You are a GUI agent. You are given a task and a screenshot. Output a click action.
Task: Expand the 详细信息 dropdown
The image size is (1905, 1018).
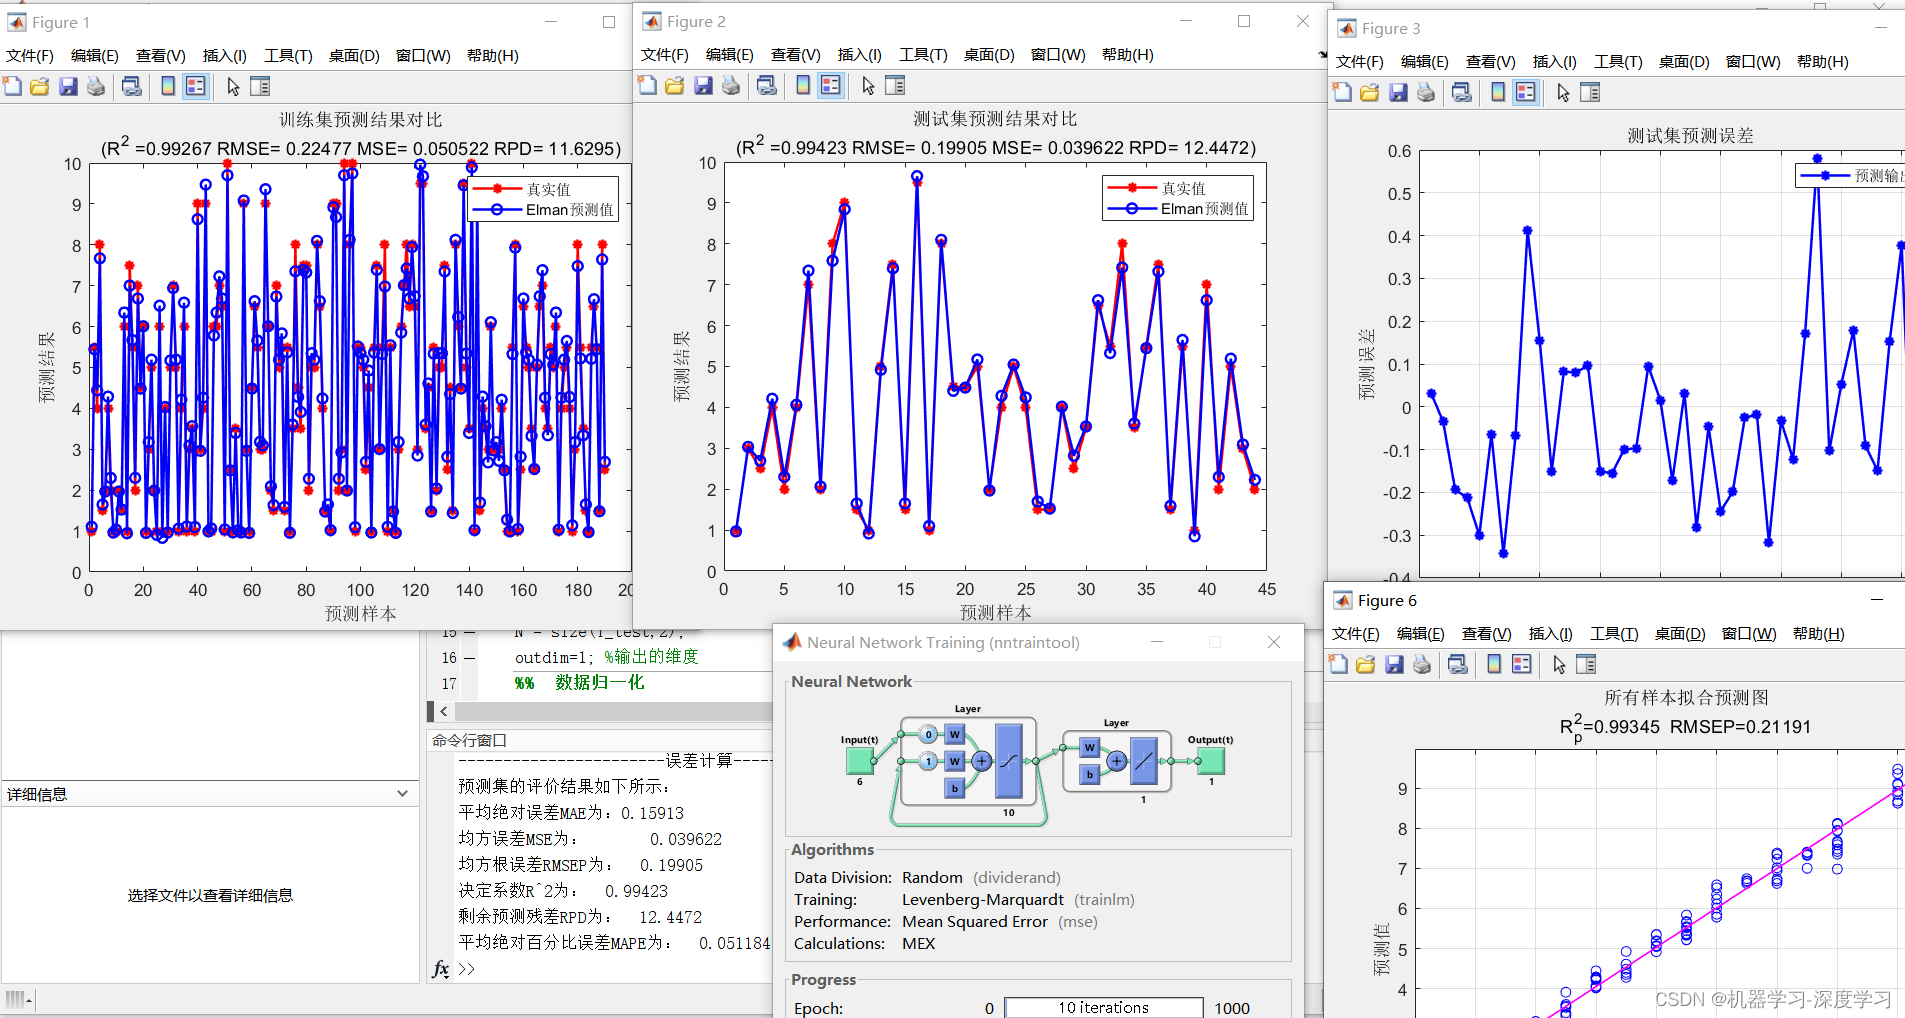click(x=402, y=793)
